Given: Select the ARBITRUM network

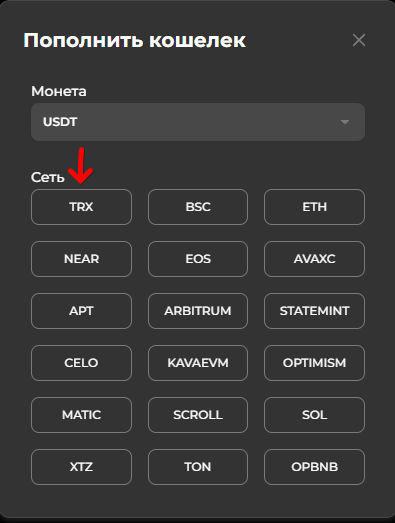Looking at the screenshot, I should click(198, 311).
